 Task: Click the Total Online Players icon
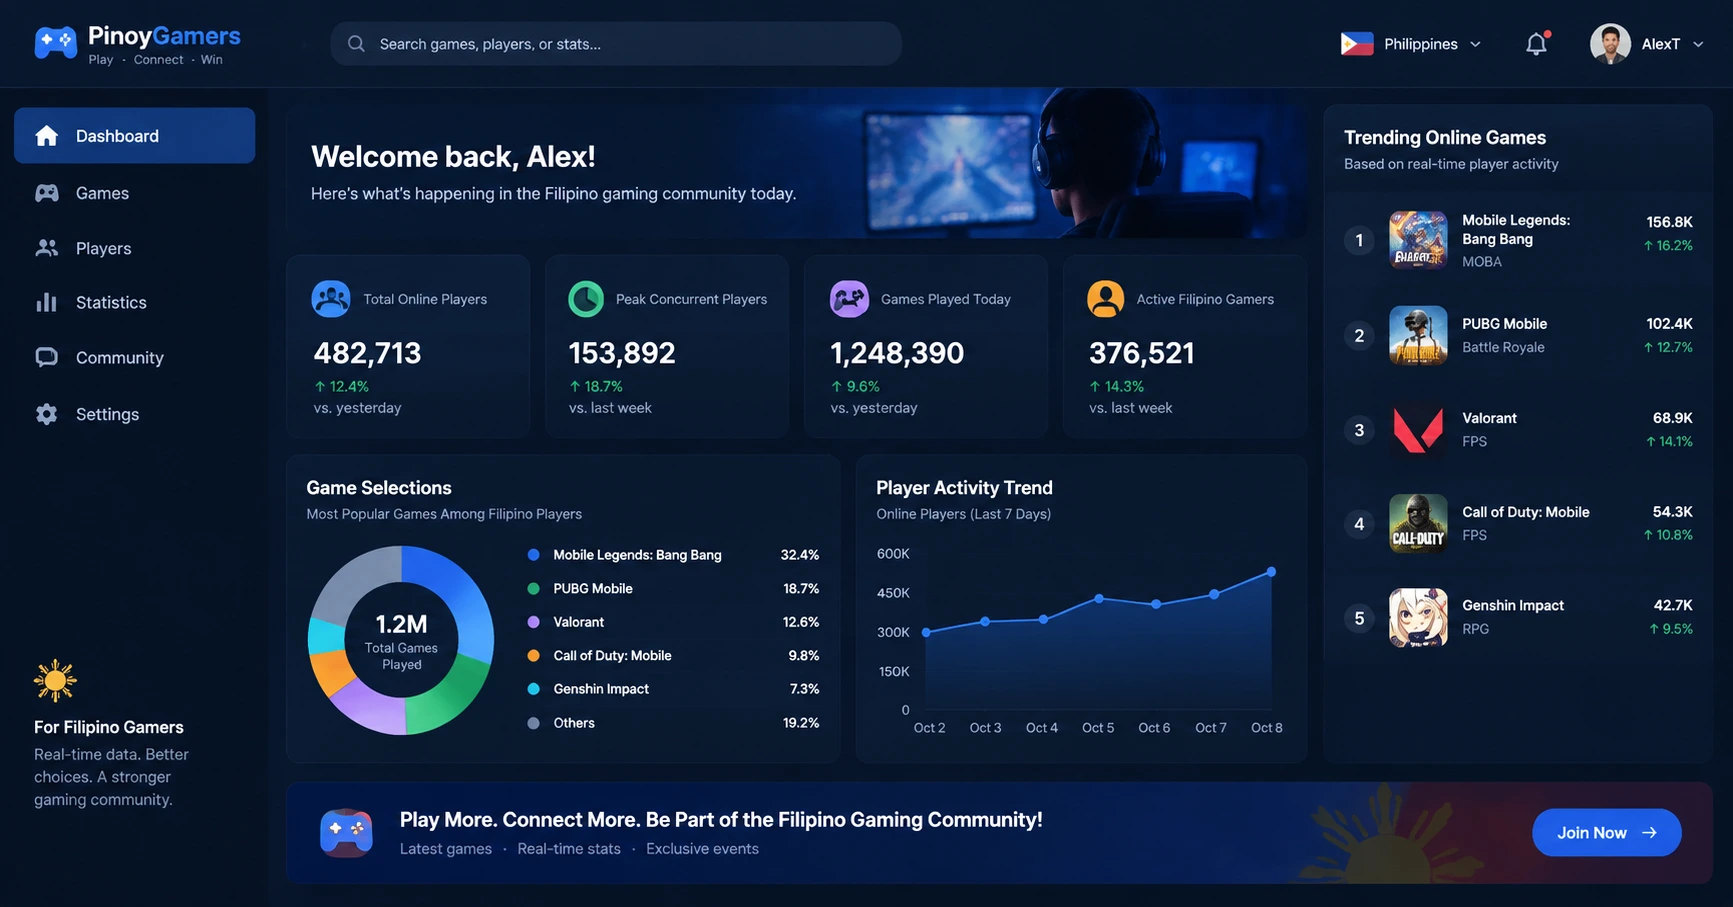[x=331, y=299]
